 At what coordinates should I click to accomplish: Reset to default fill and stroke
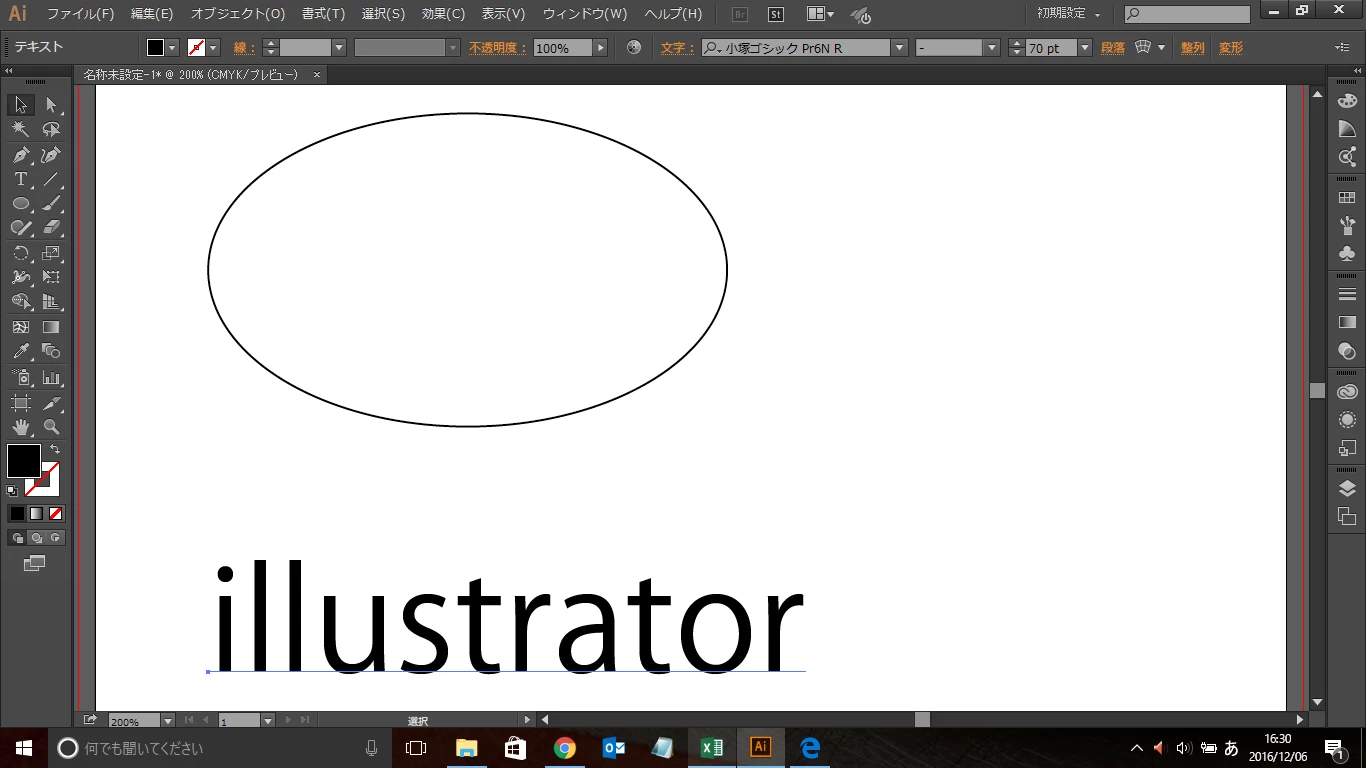[x=12, y=491]
